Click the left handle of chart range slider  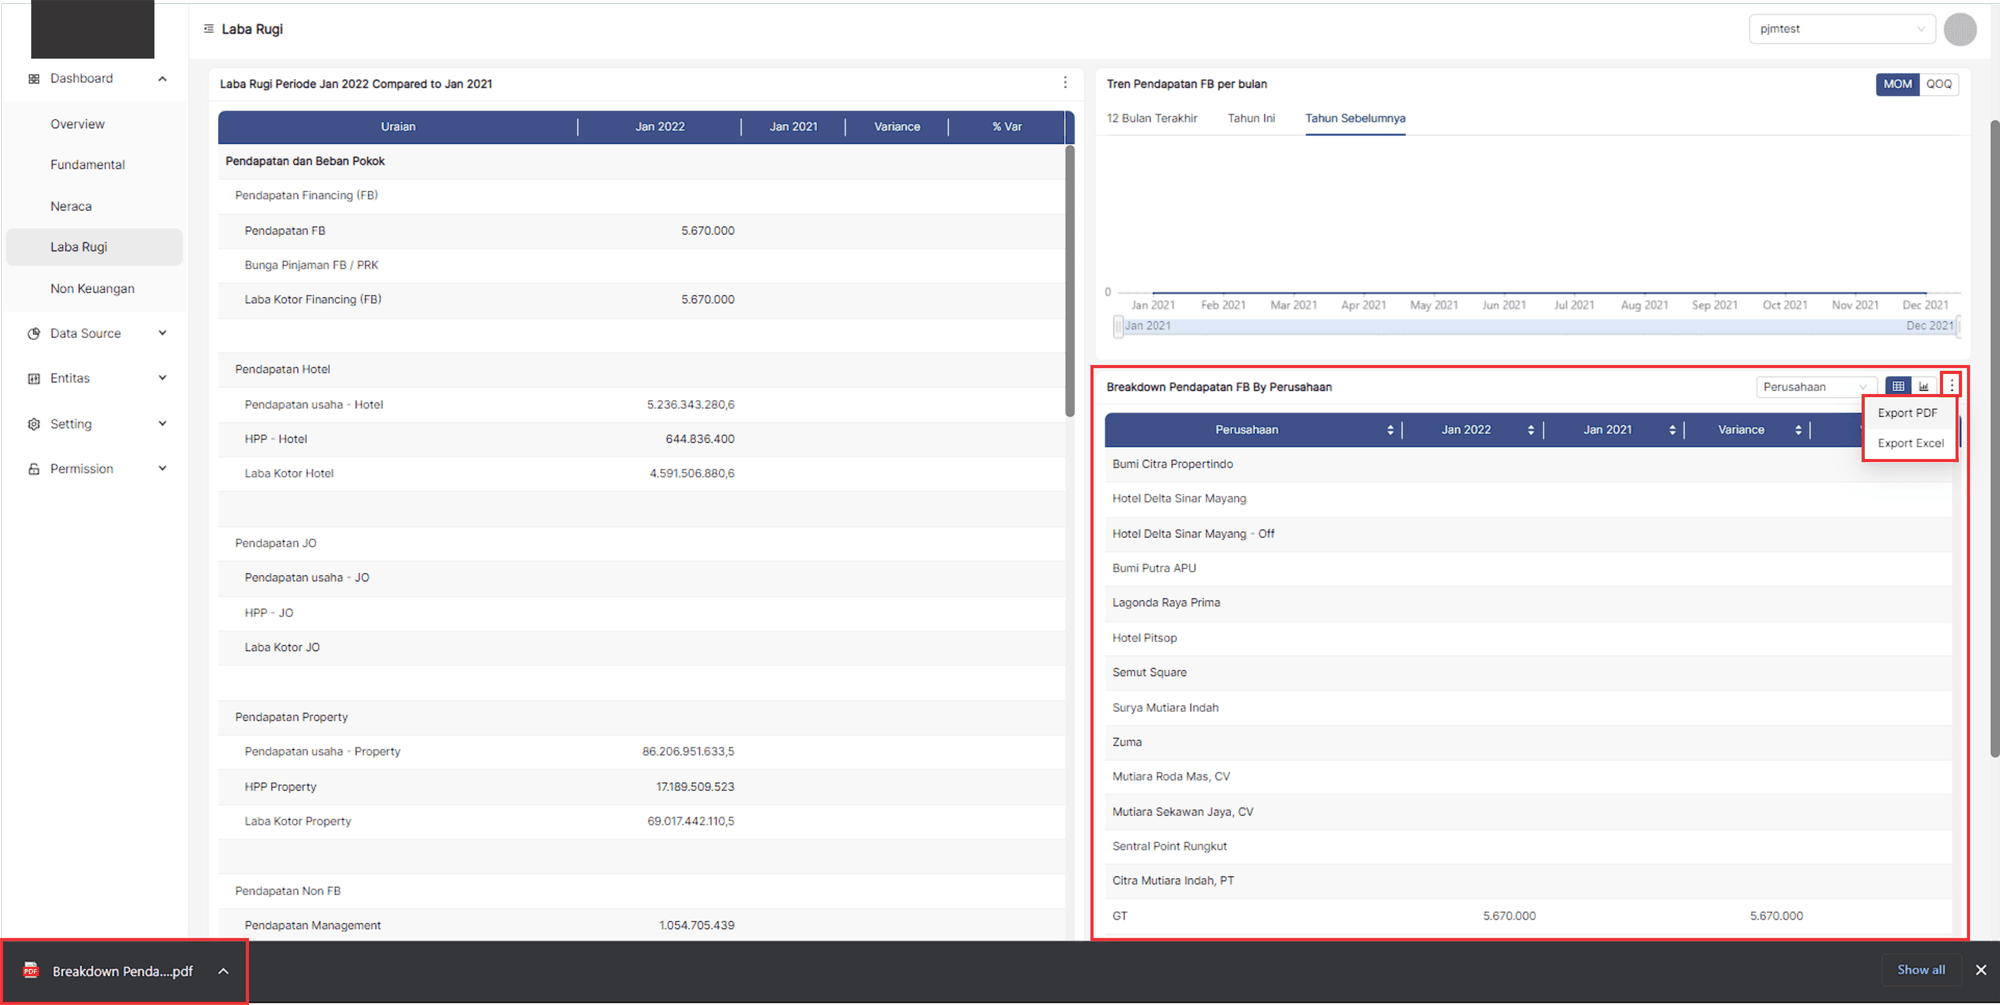1118,326
